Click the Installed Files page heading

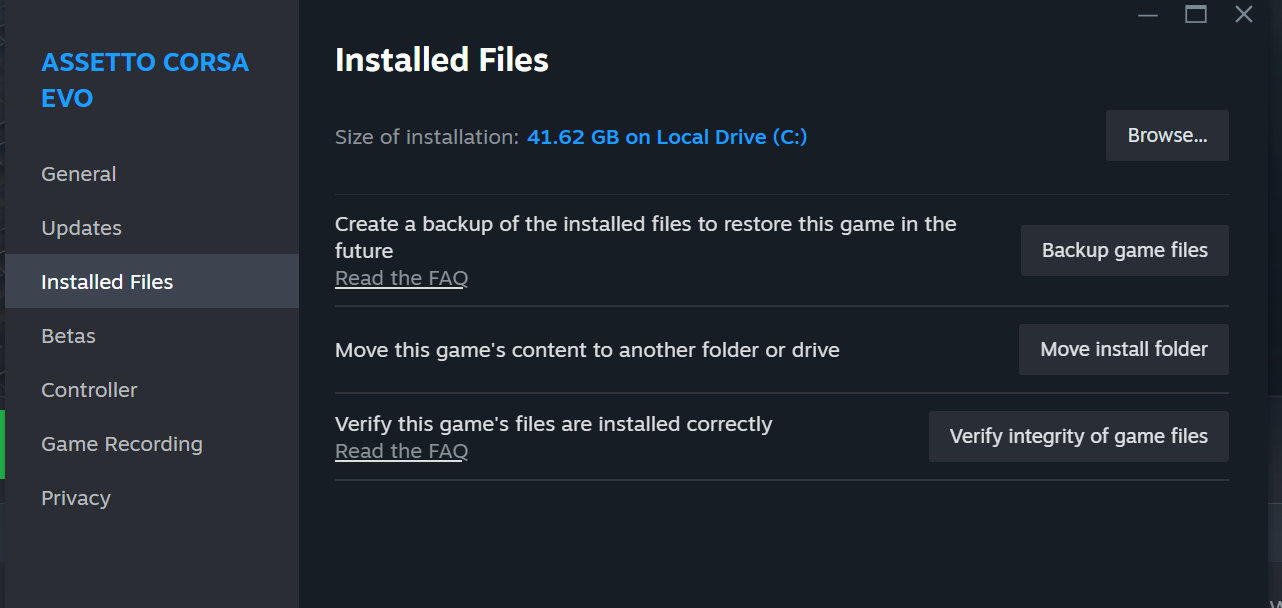pos(441,60)
